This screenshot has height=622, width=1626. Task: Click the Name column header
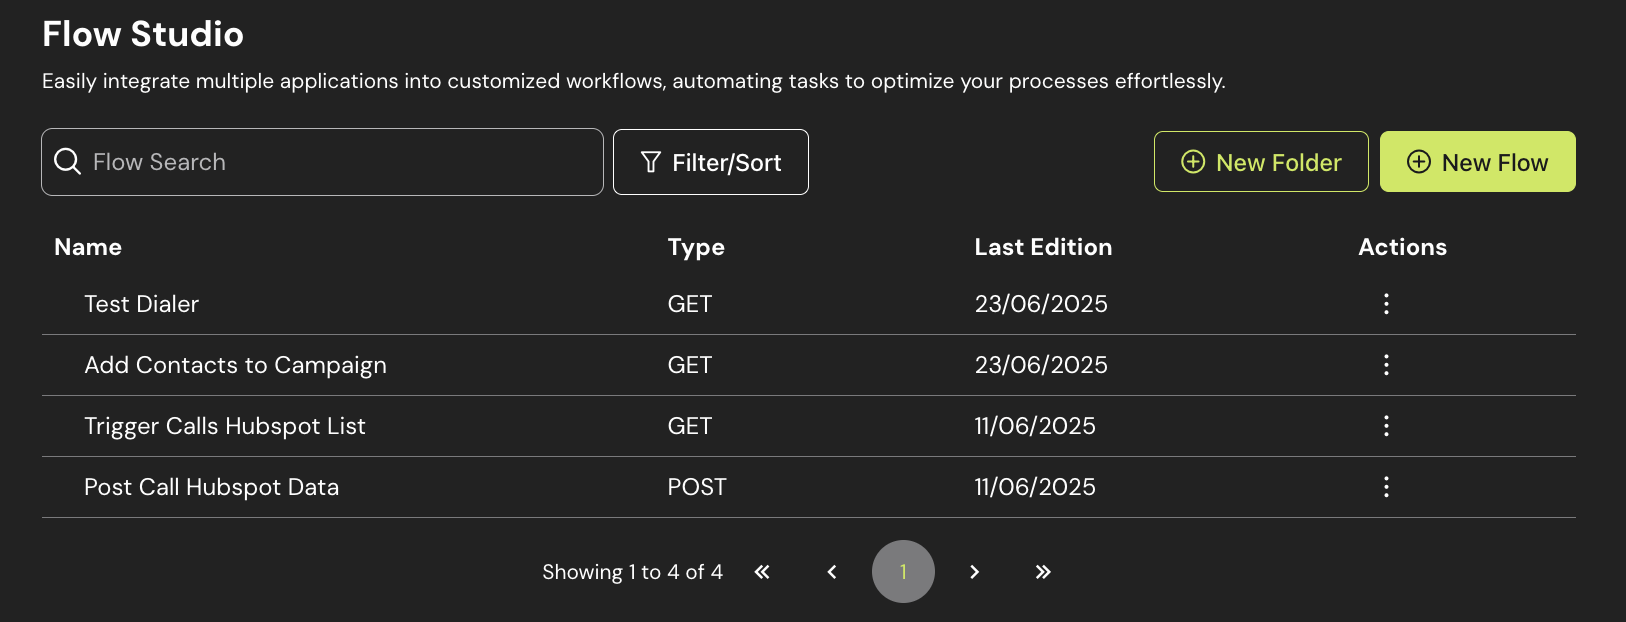[88, 247]
